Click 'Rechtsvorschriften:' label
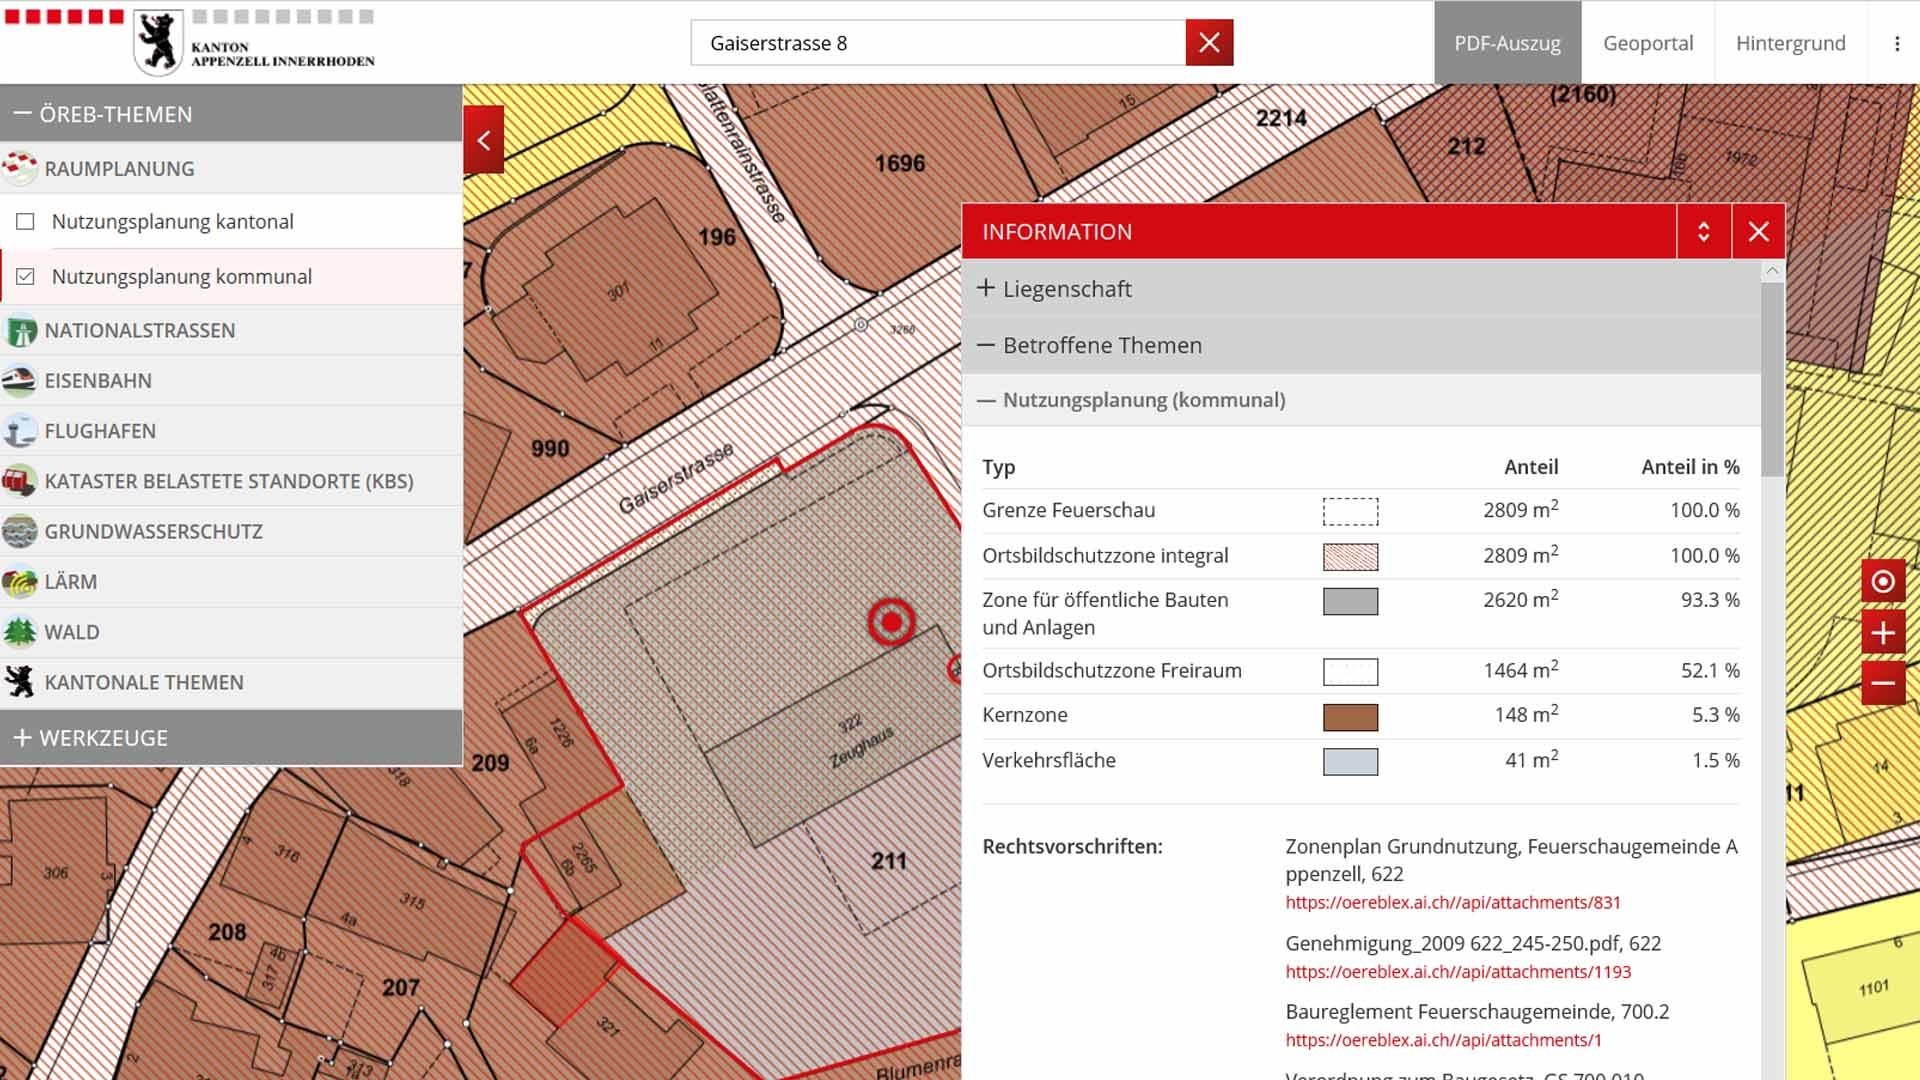 click(1072, 846)
